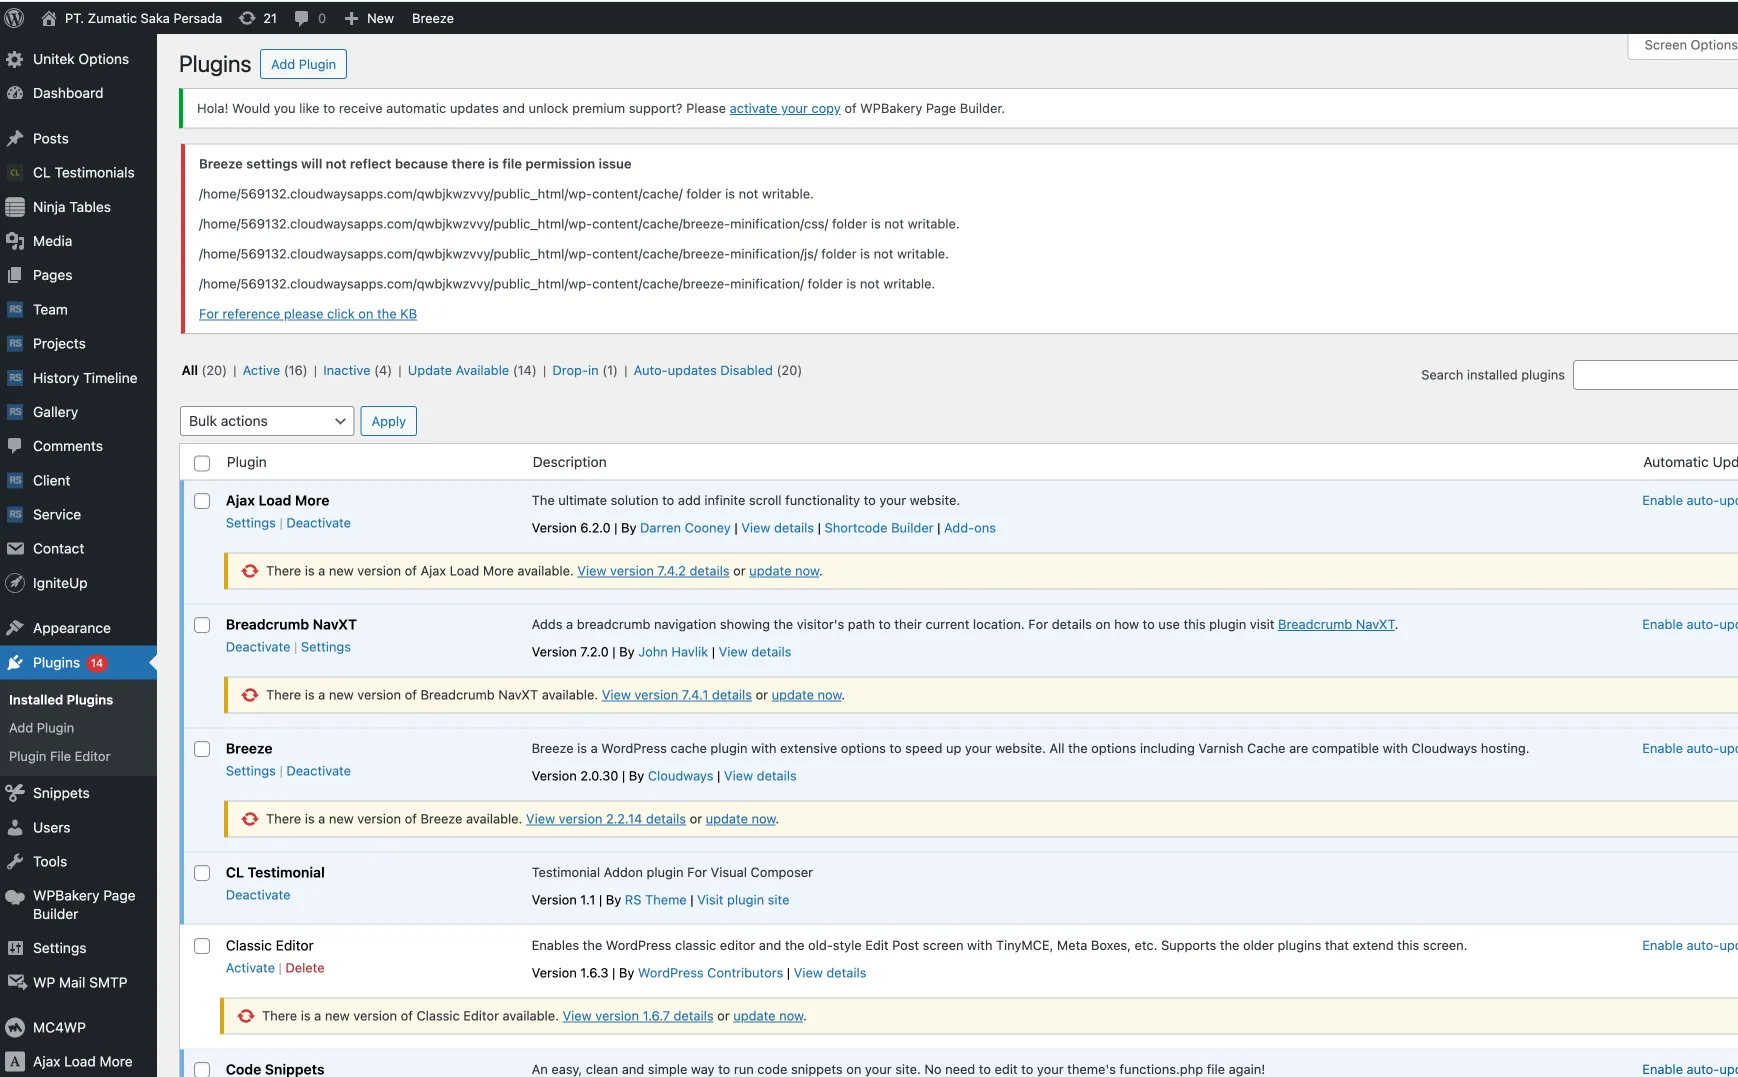Viewport: 1738px width, 1077px height.
Task: Check the Code Snippets plugin checkbox
Action: pyautogui.click(x=202, y=1069)
